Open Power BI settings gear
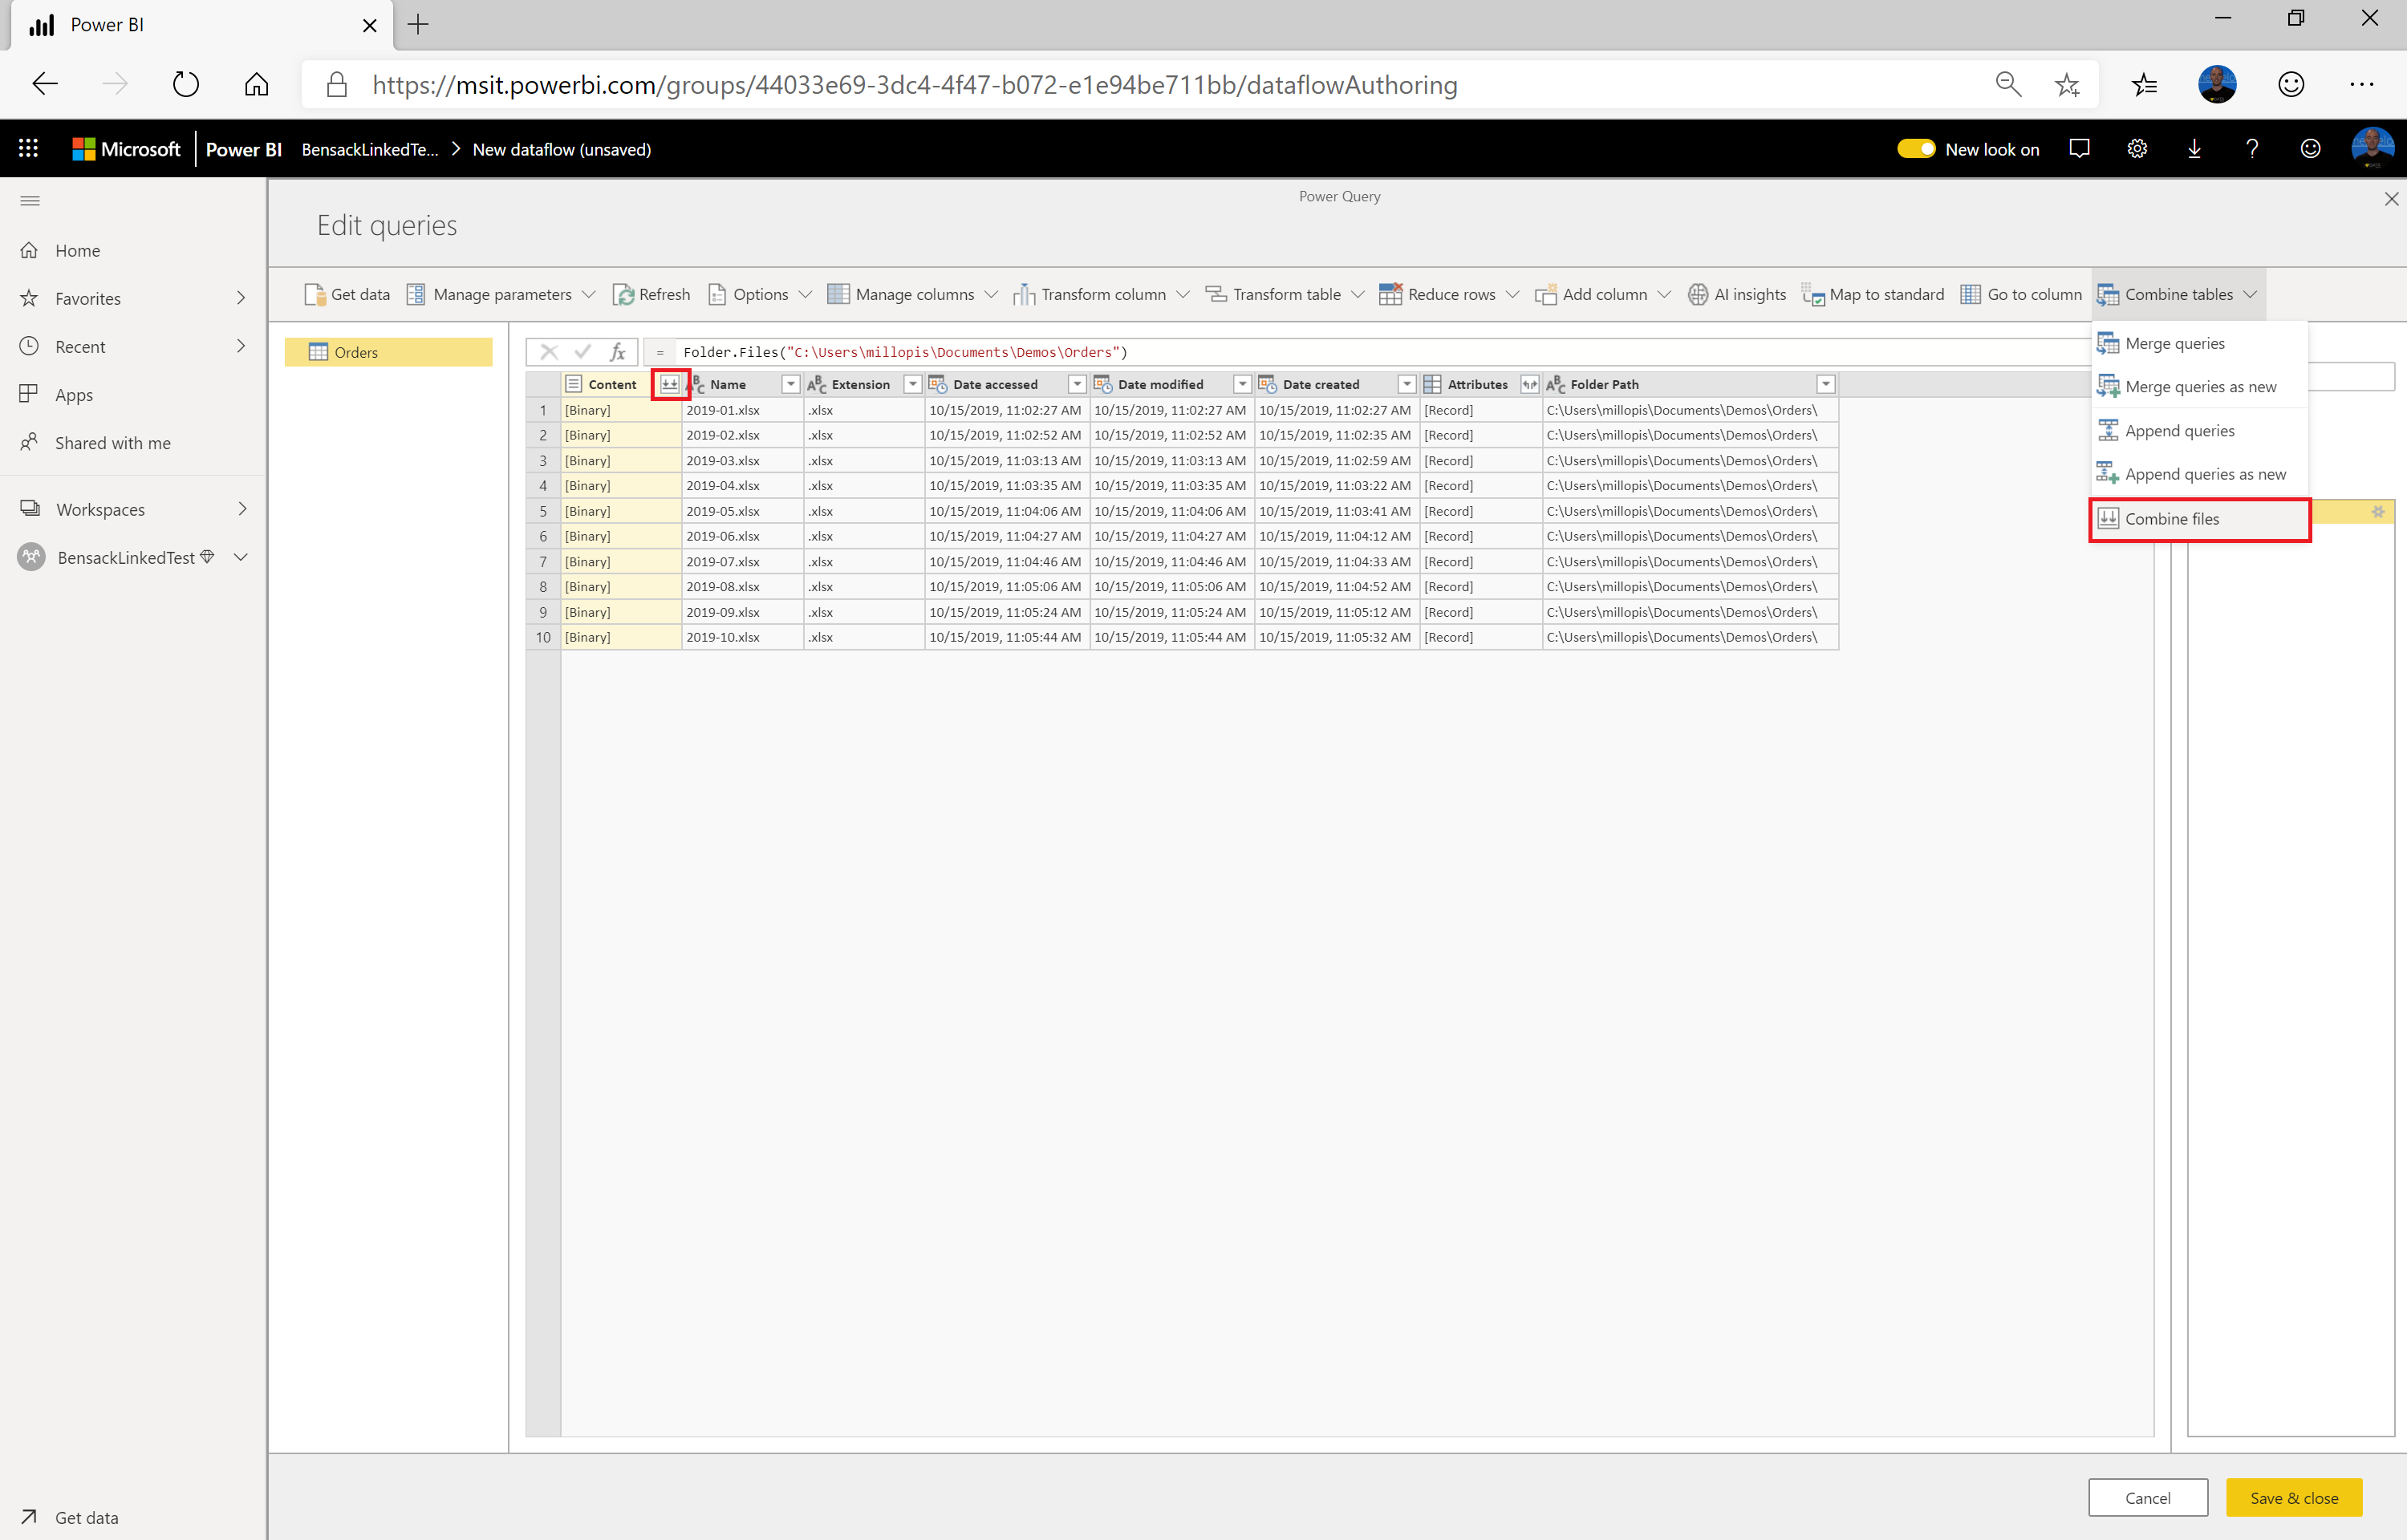Image resolution: width=2407 pixels, height=1540 pixels. click(2137, 149)
